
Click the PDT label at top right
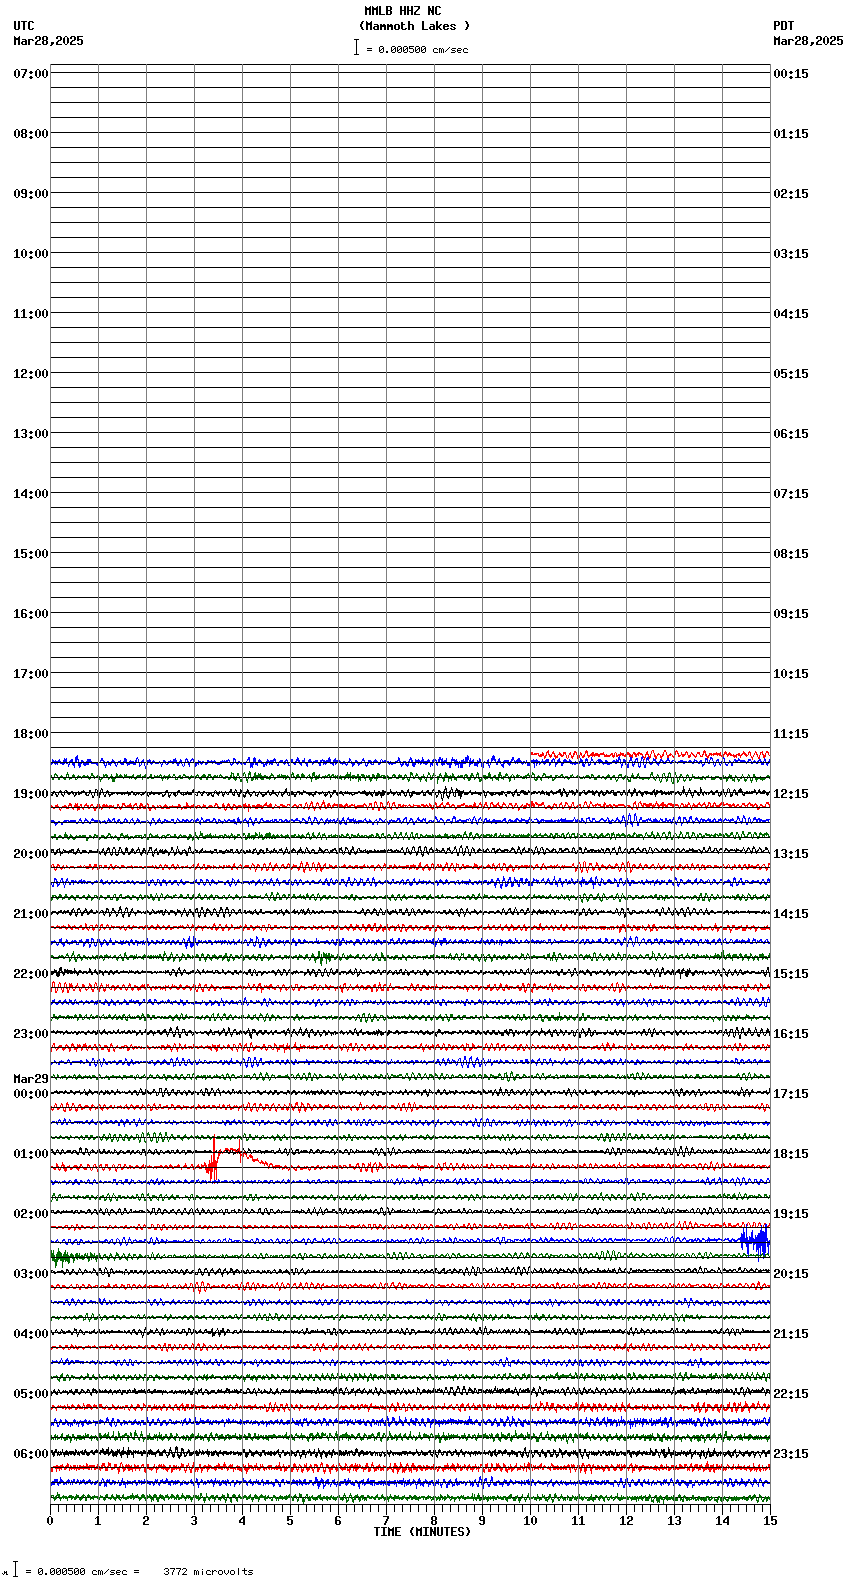click(x=784, y=26)
